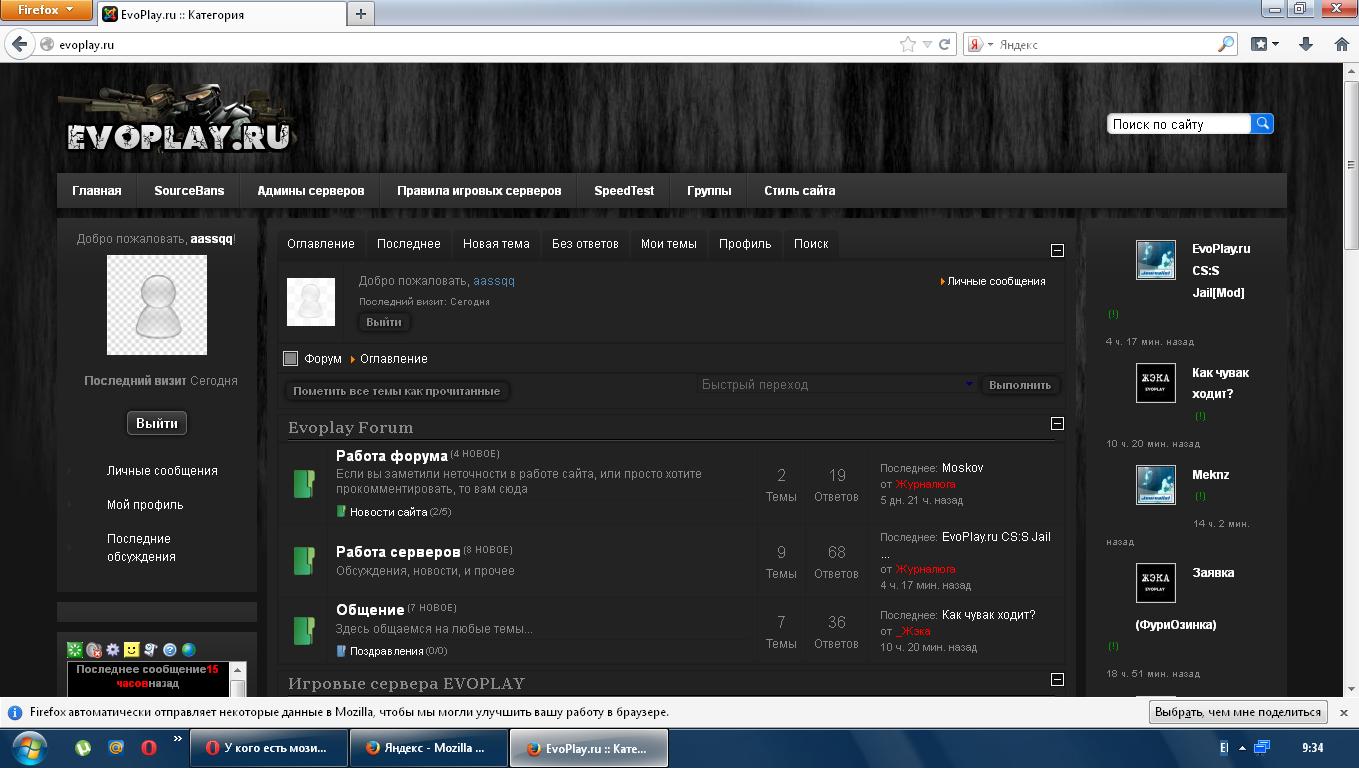This screenshot has width=1359, height=769.
Task: Open the Быстрый переход dropdown
Action: point(836,384)
